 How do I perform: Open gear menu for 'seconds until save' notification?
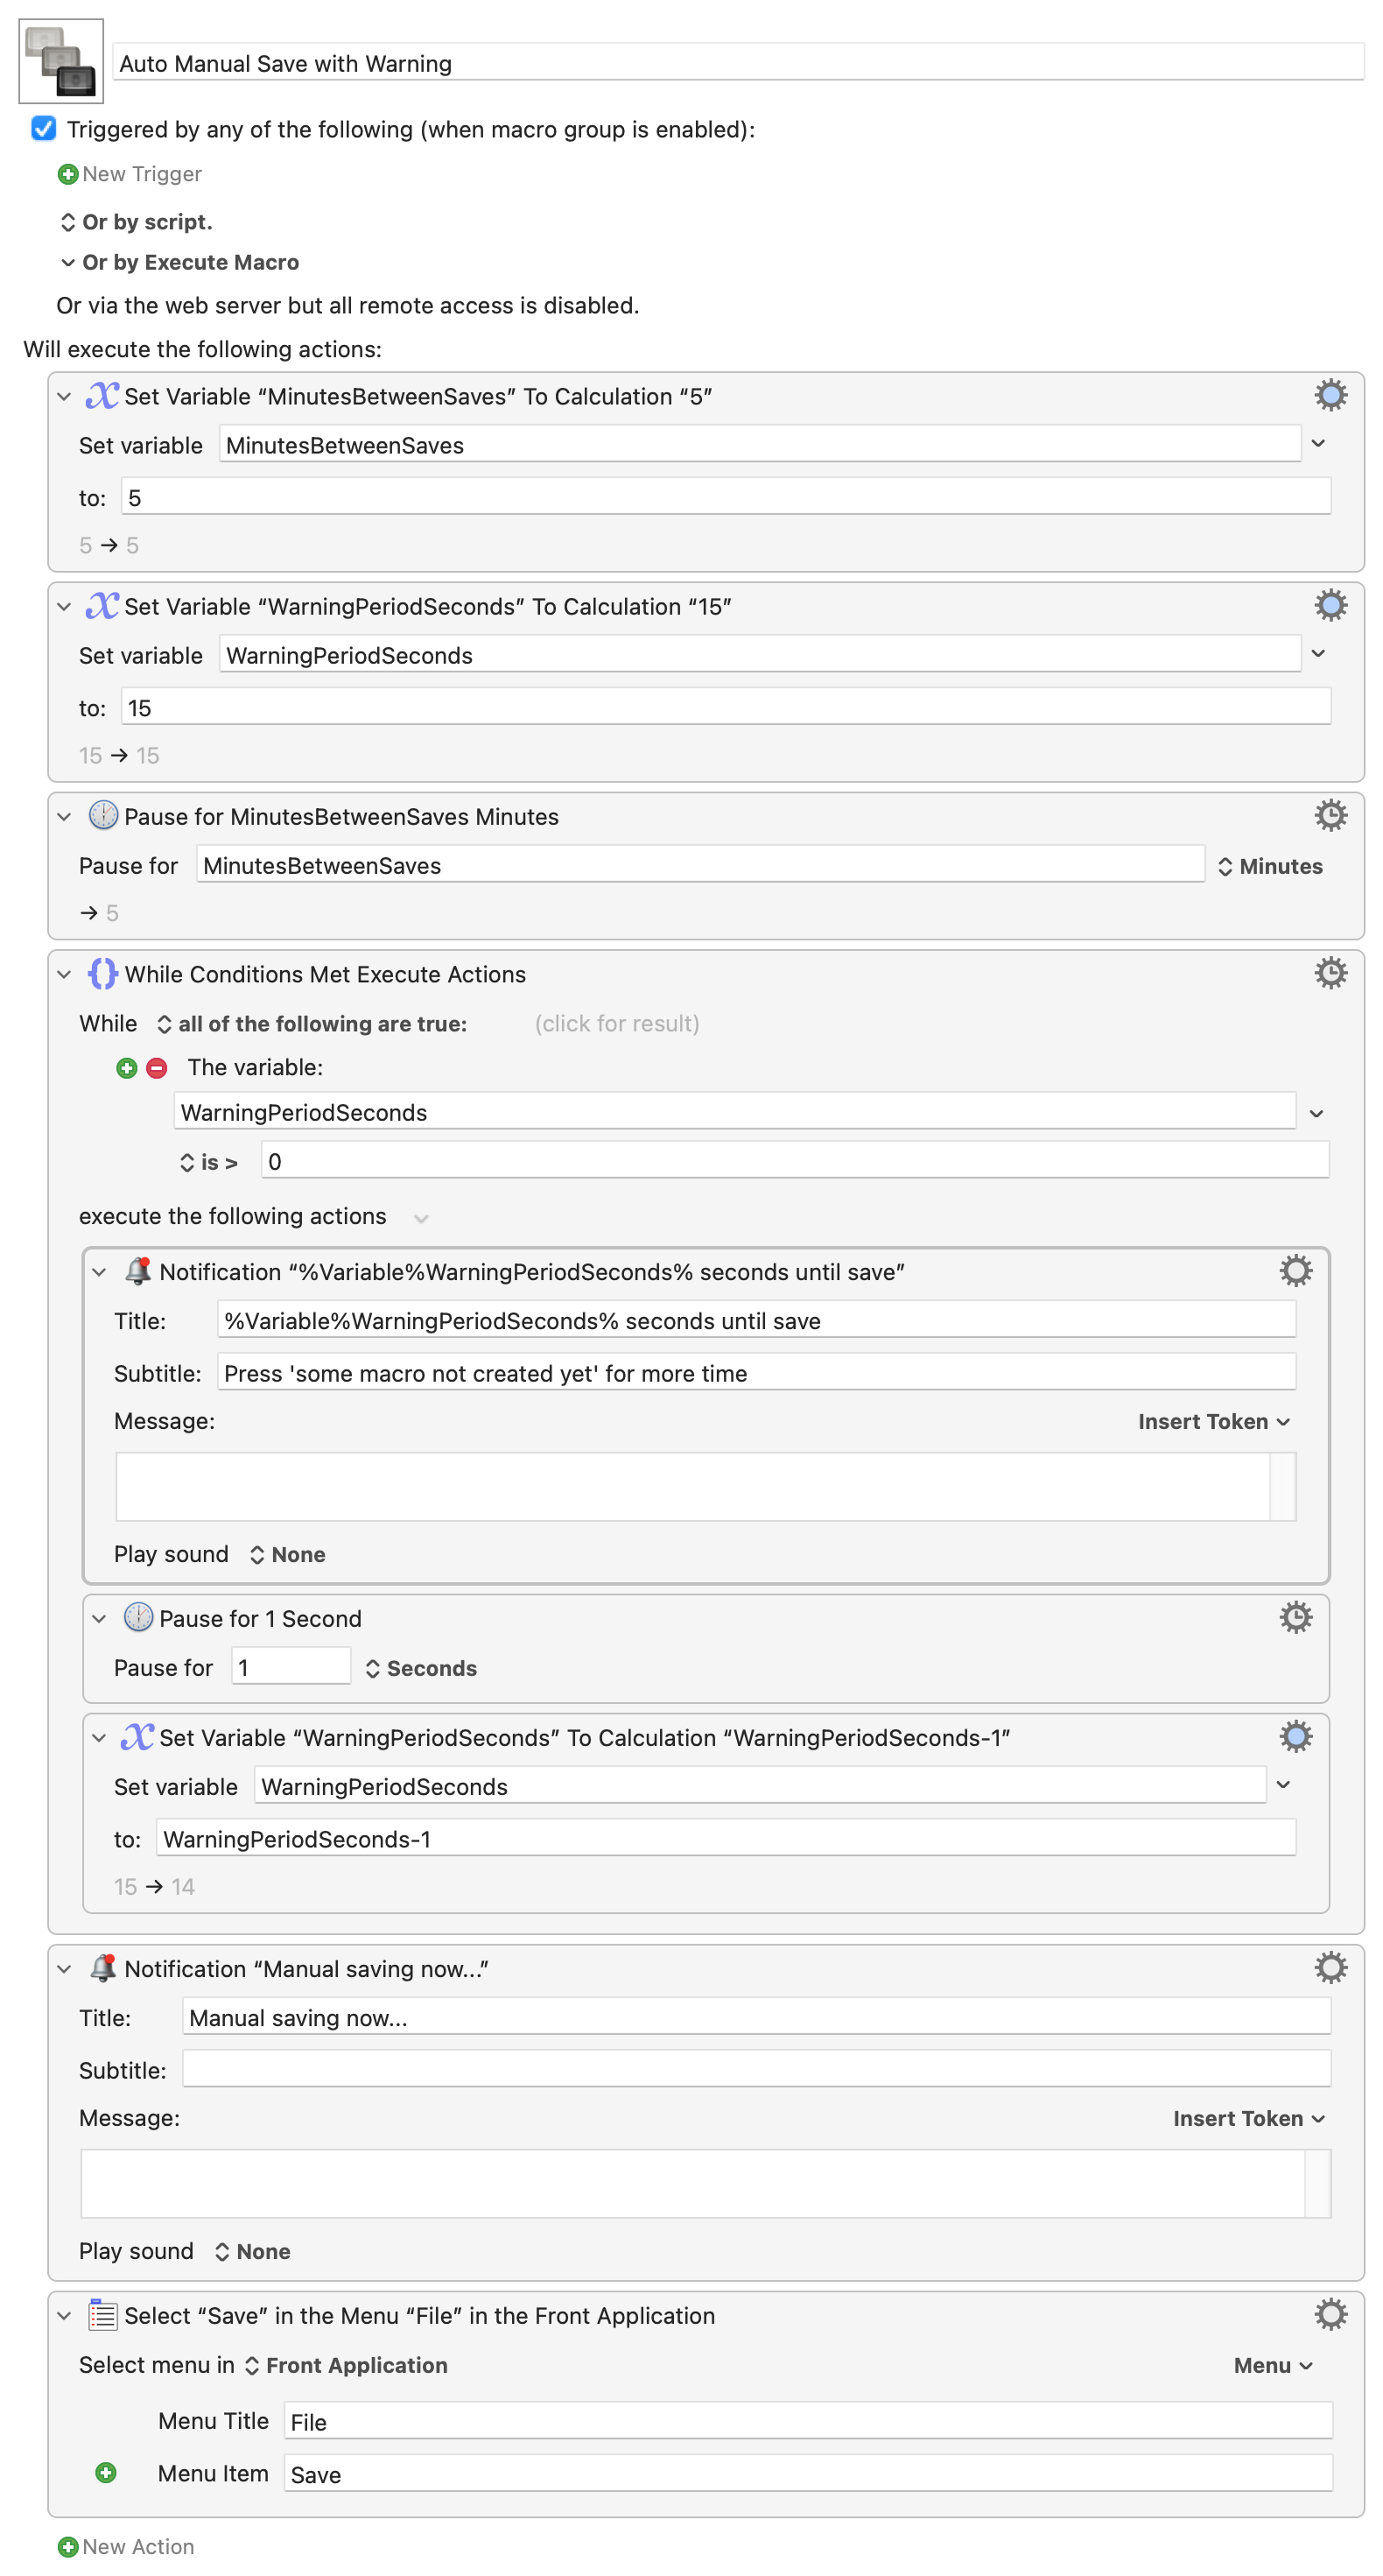[1295, 1271]
